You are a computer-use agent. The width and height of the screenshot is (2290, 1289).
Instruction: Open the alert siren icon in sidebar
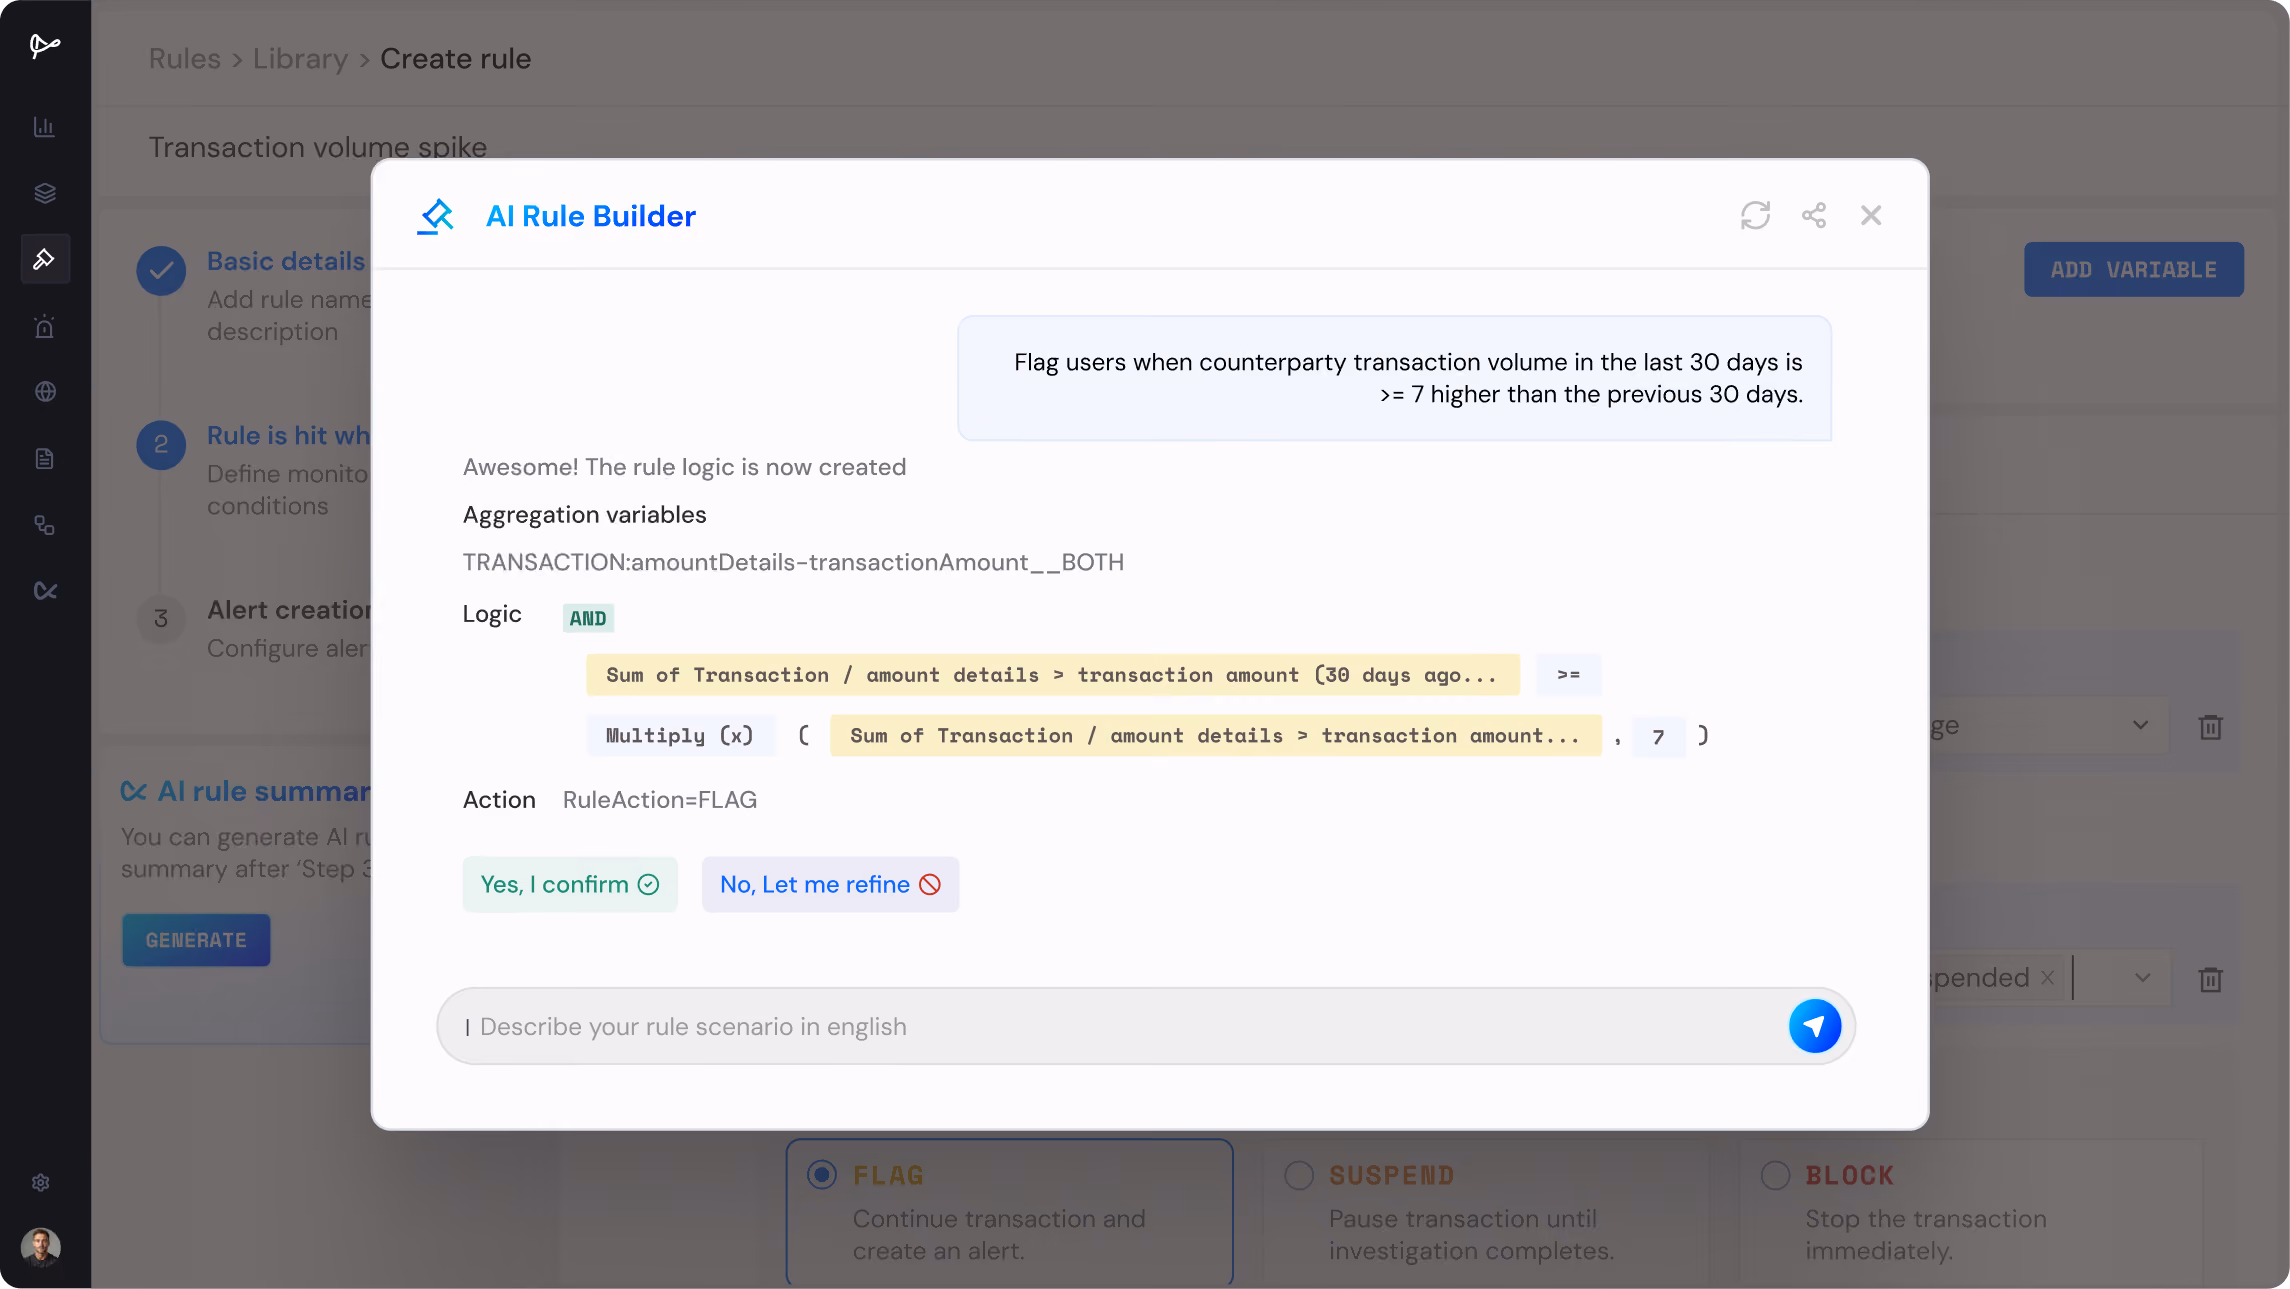(44, 326)
